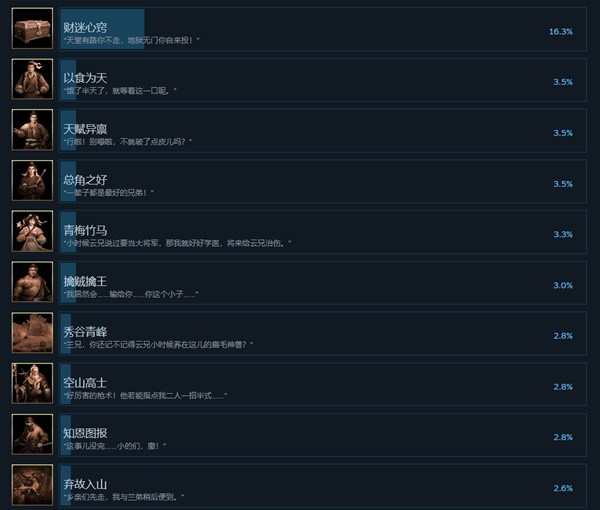Click the 空山高士 achievement title
The height and width of the screenshot is (510, 600).
pyautogui.click(x=85, y=383)
